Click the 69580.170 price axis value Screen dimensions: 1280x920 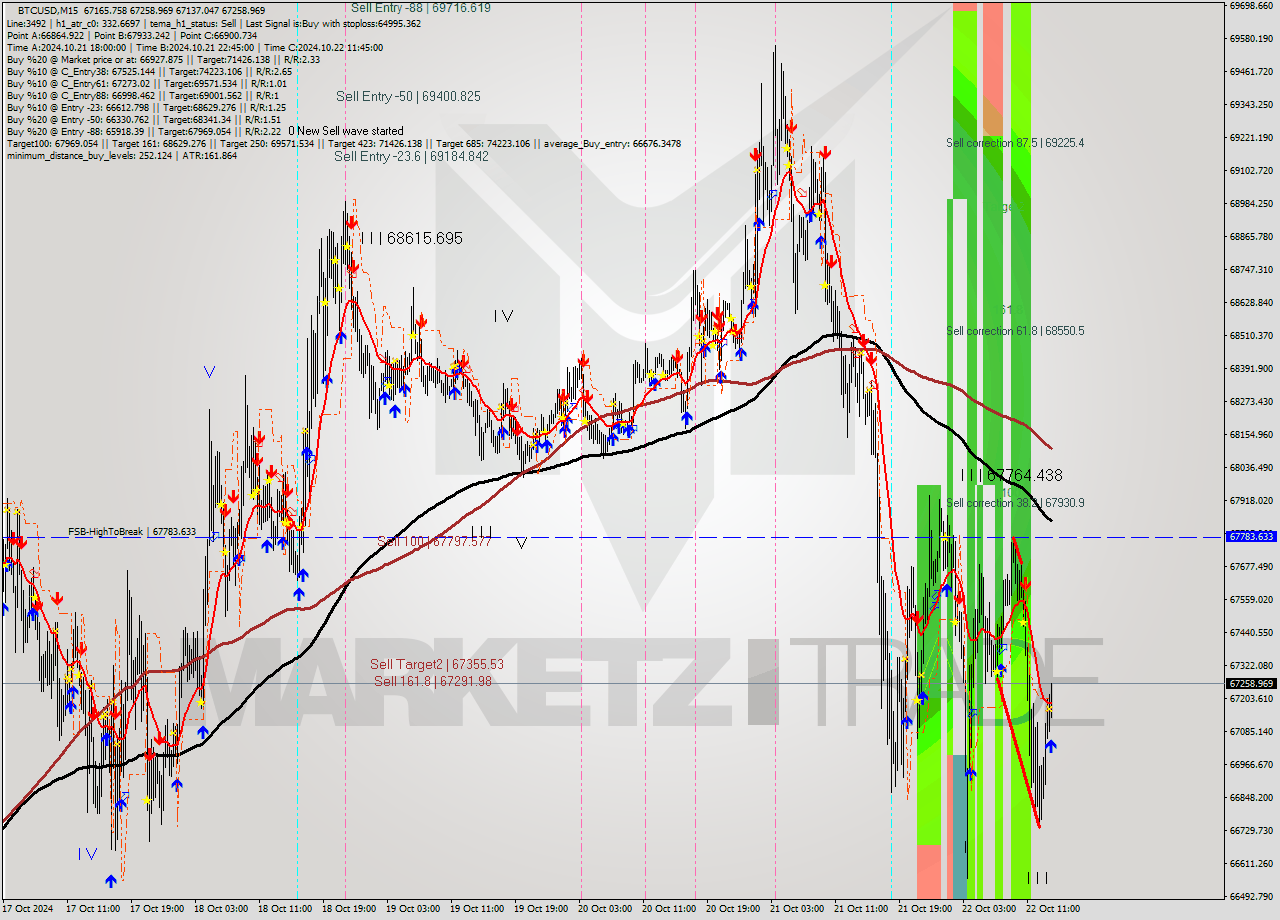[x=1251, y=38]
